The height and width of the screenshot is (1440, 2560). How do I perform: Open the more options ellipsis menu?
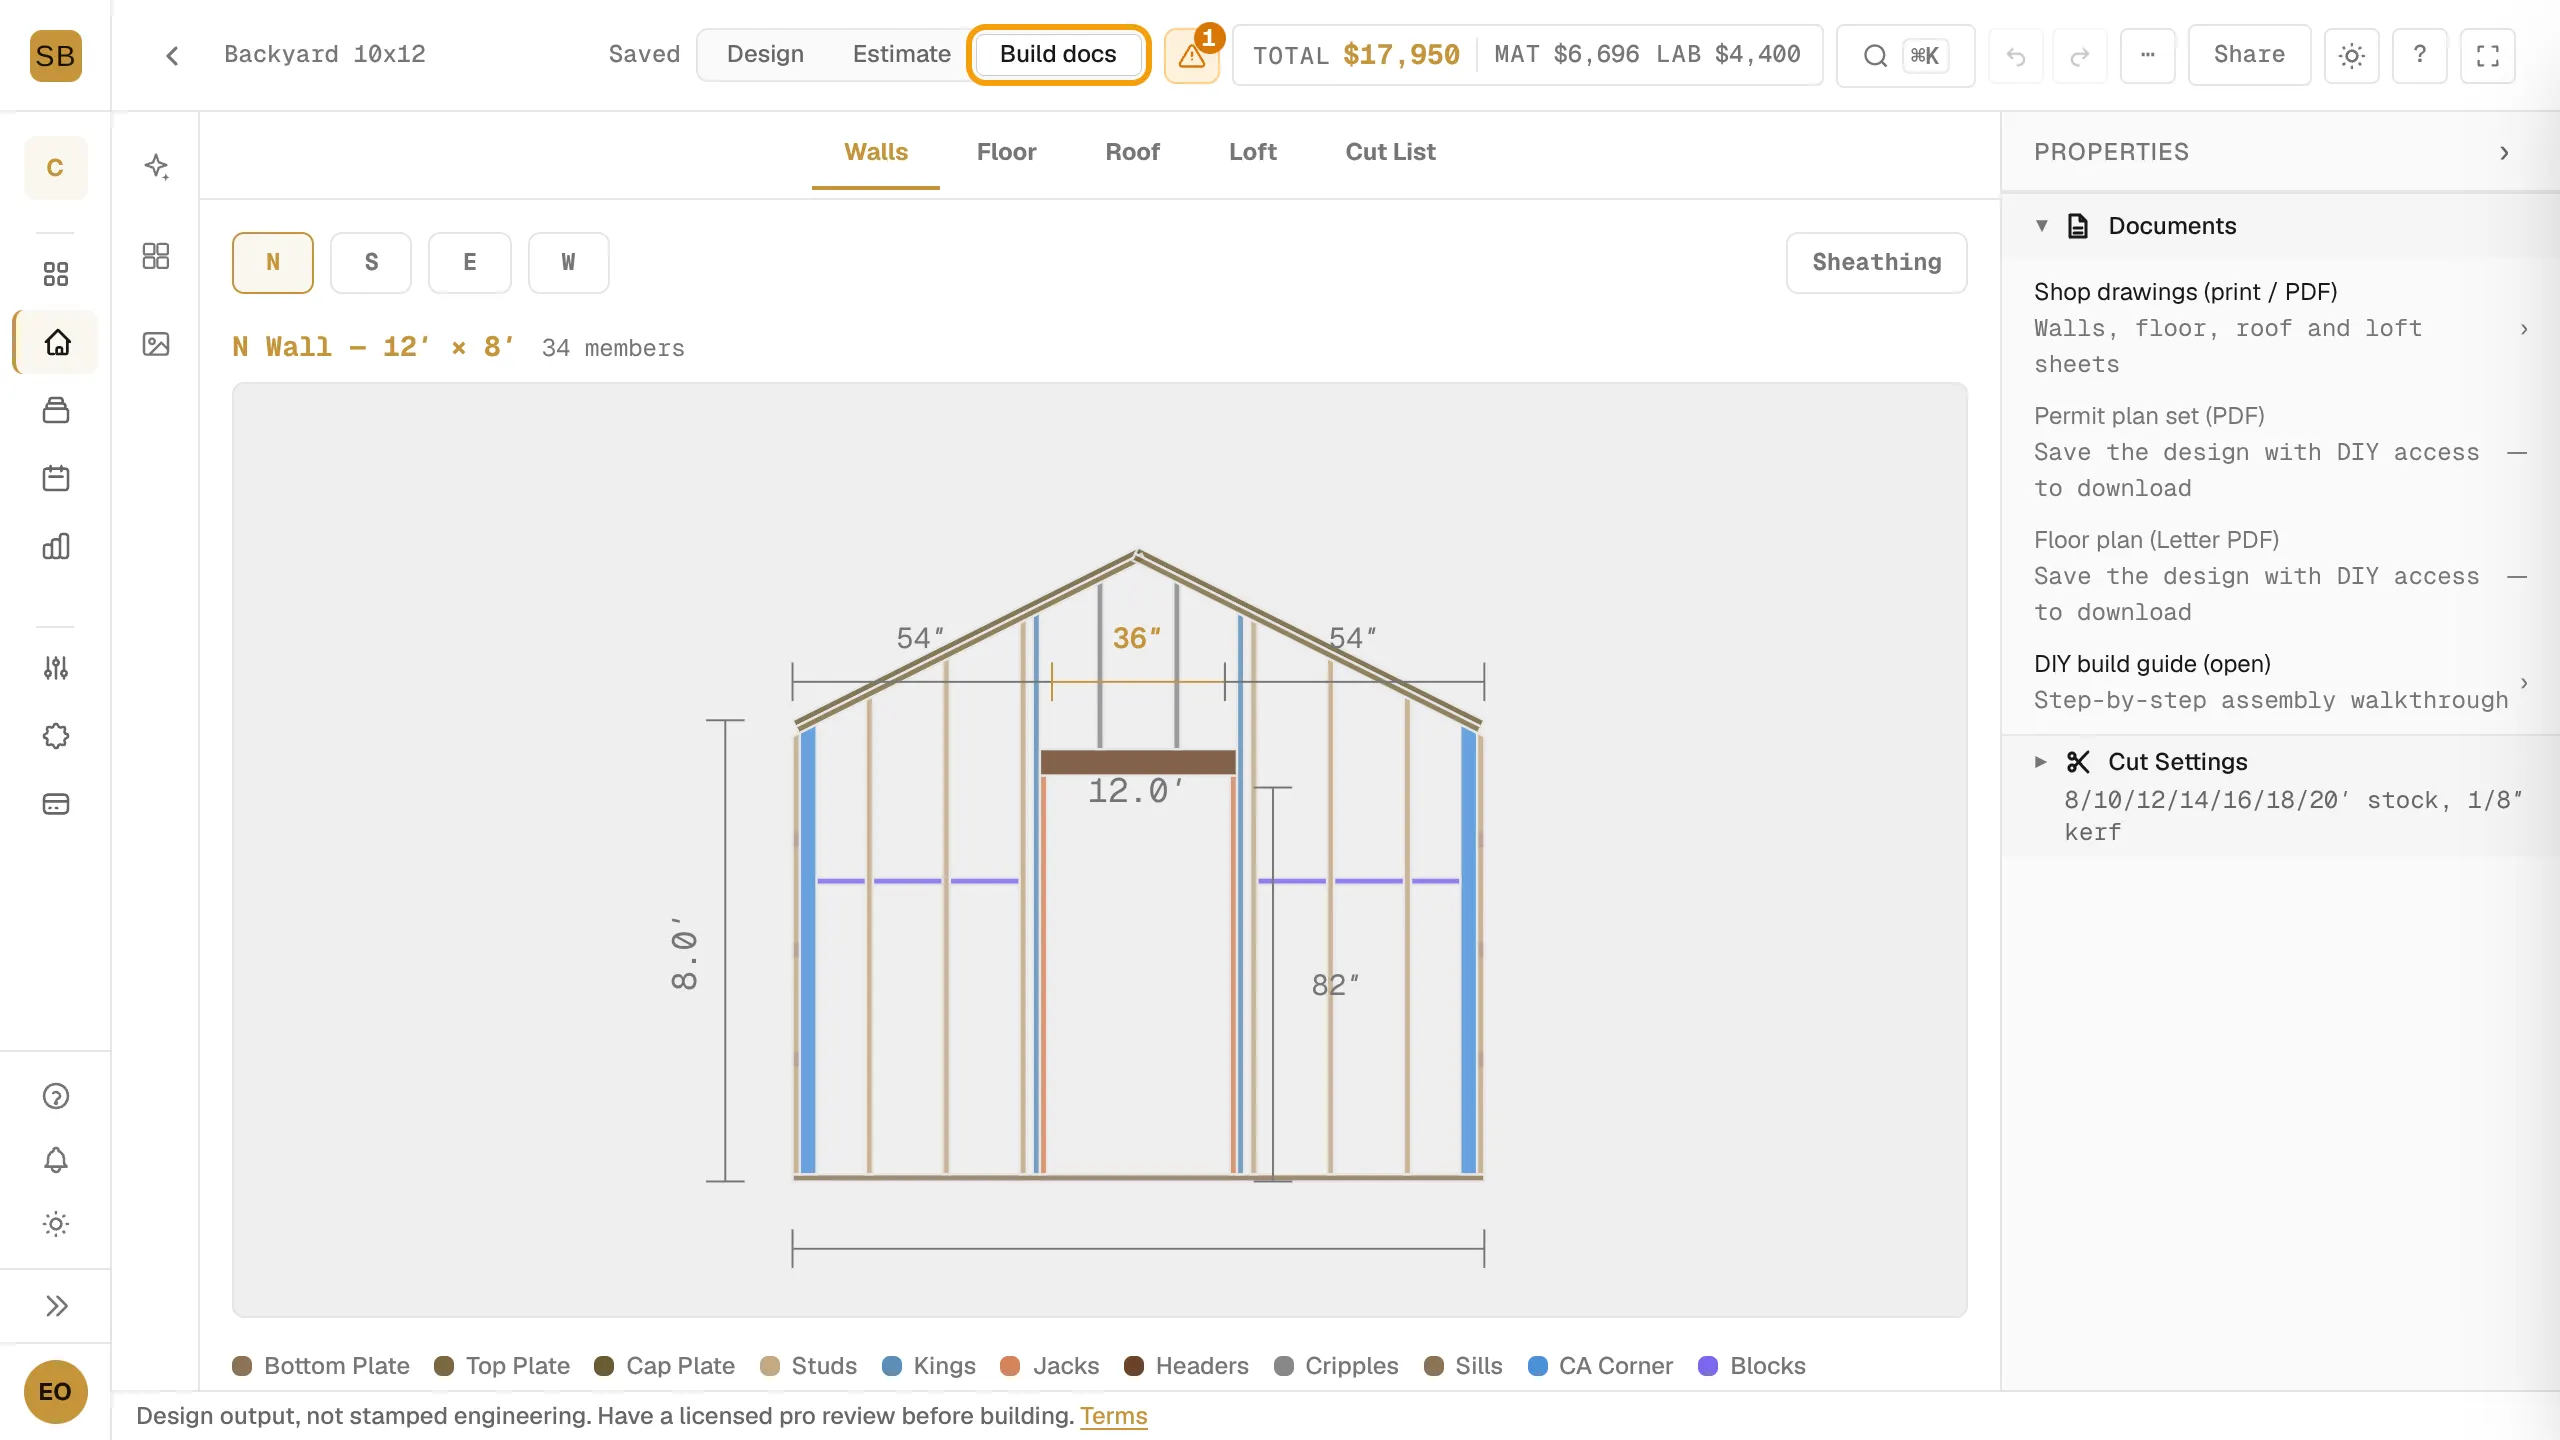pyautogui.click(x=2148, y=55)
